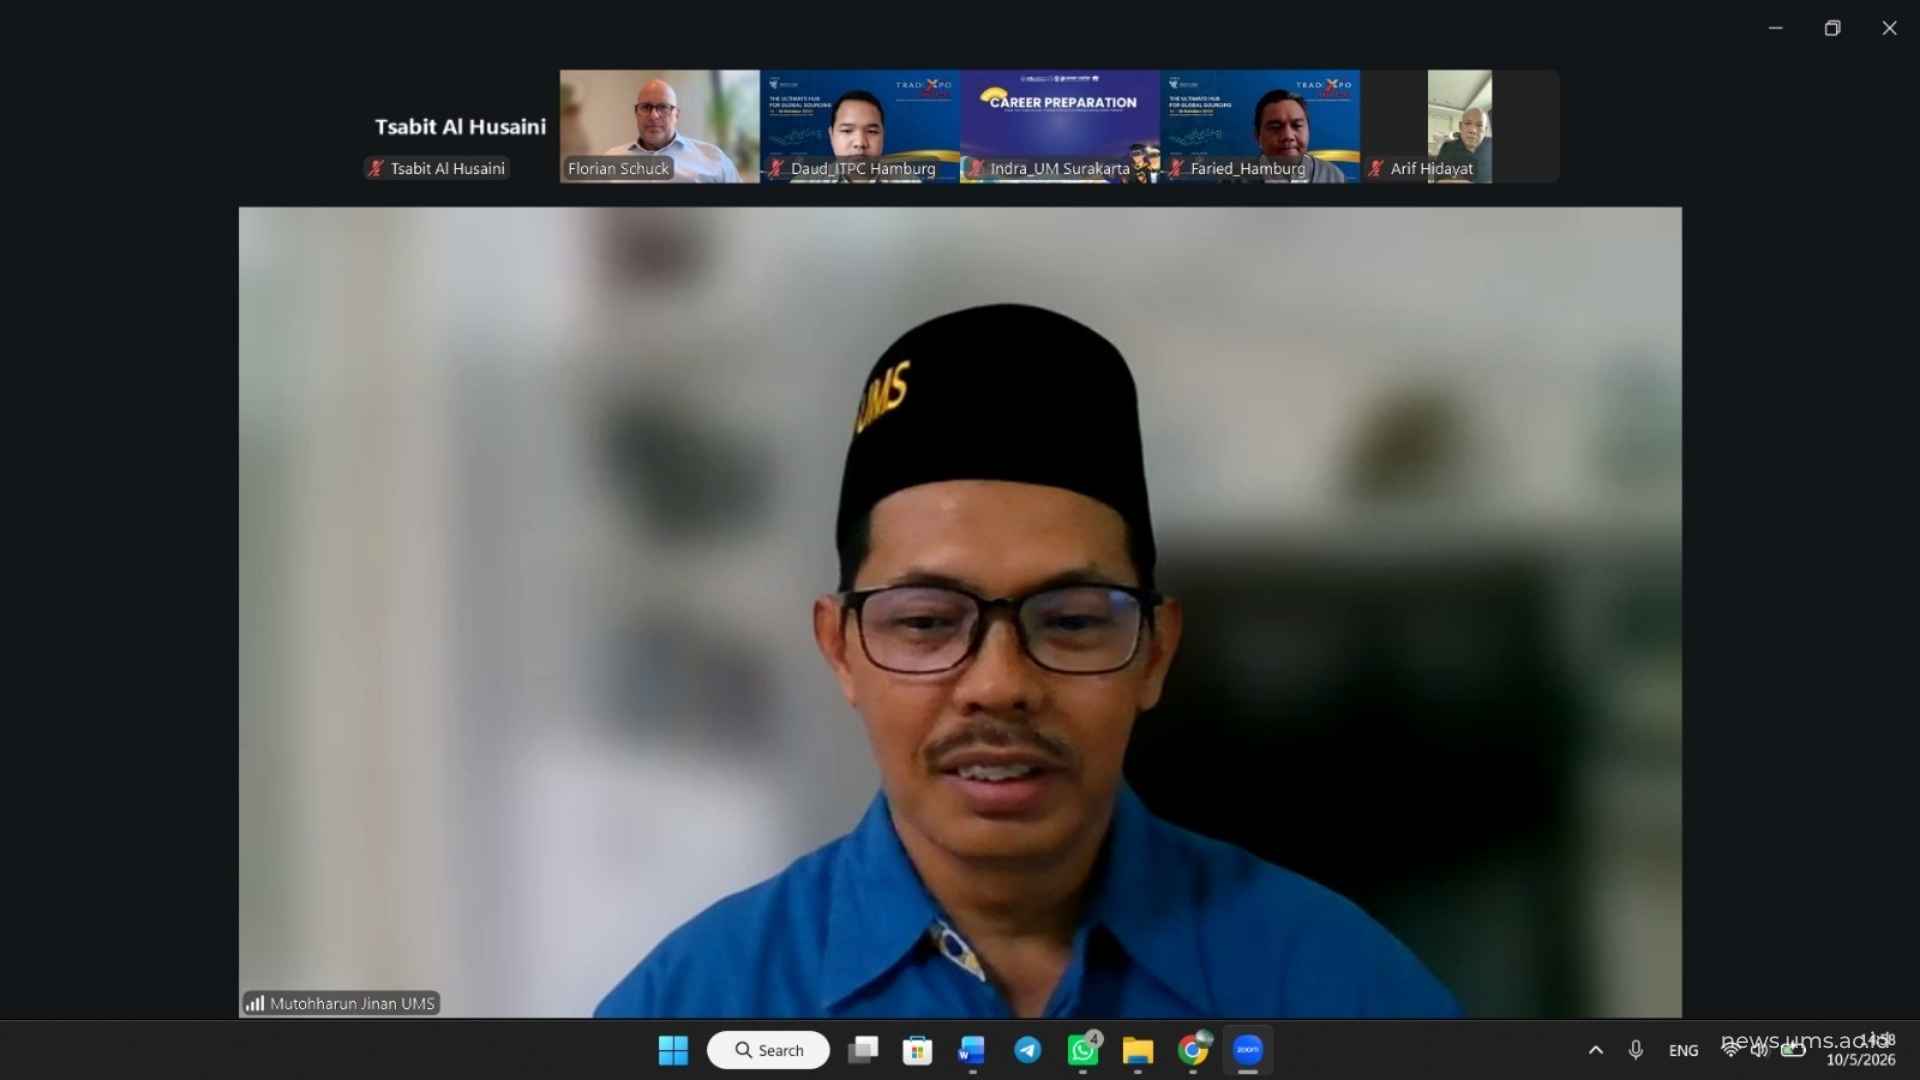Click the signal bars icon by Mutohharun Jinan UMS
The width and height of the screenshot is (1920, 1080).
[255, 1003]
